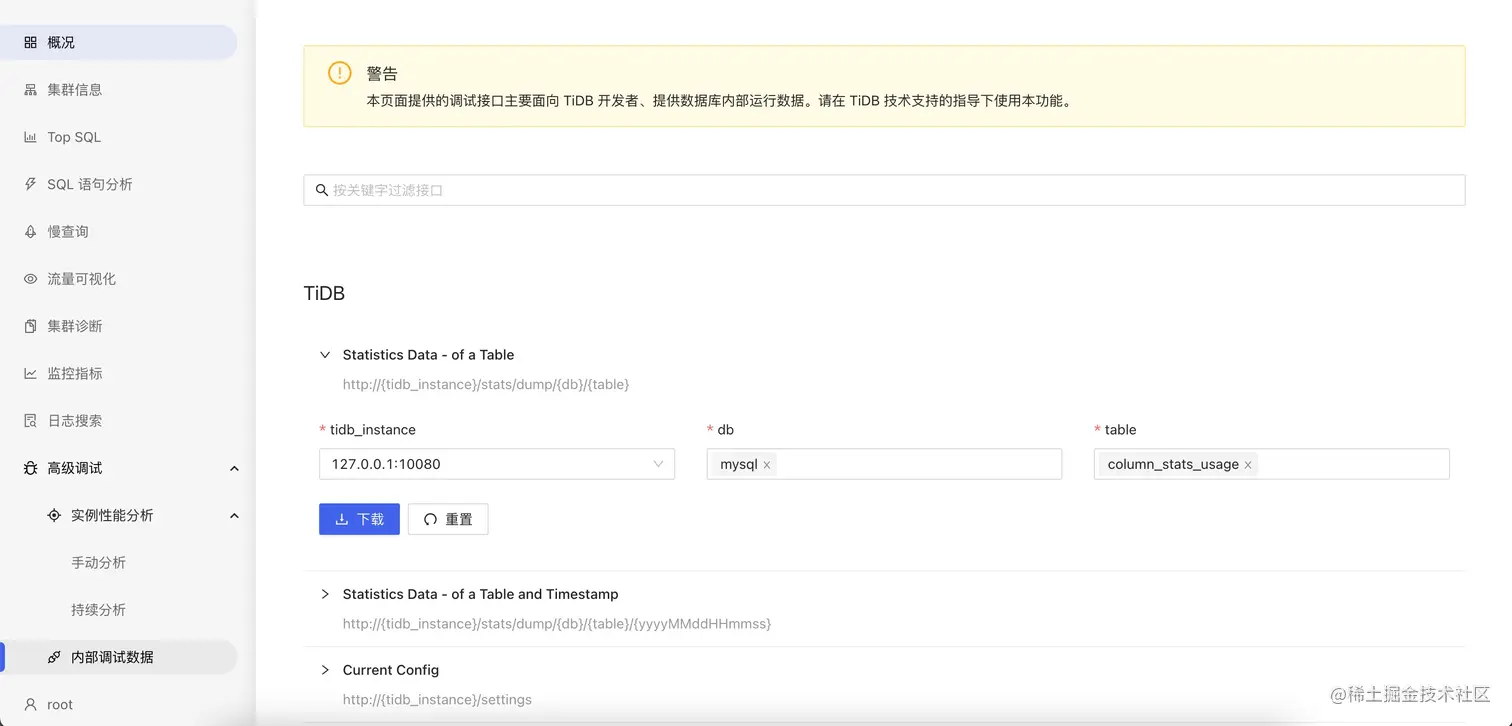Click the 监控指标 chart icon

pos(30,373)
